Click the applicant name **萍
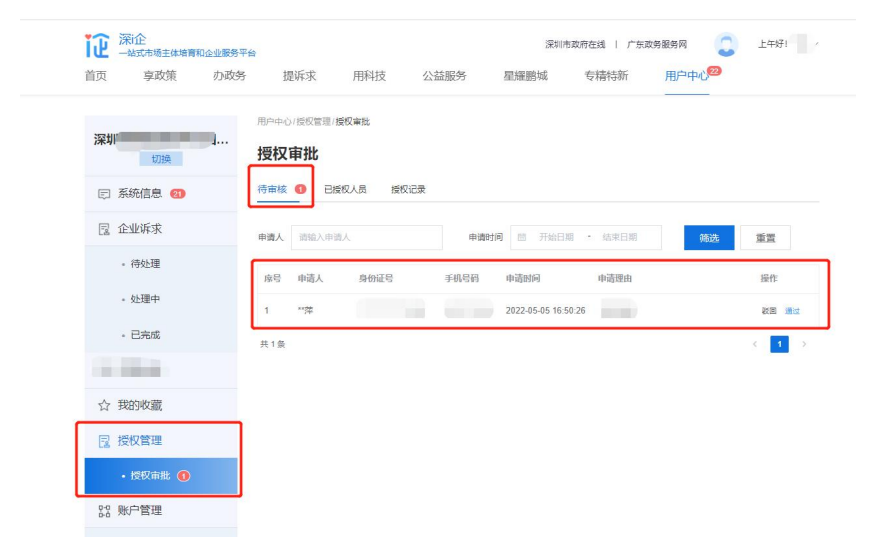Image resolution: width=873 pixels, height=560 pixels. click(x=305, y=311)
